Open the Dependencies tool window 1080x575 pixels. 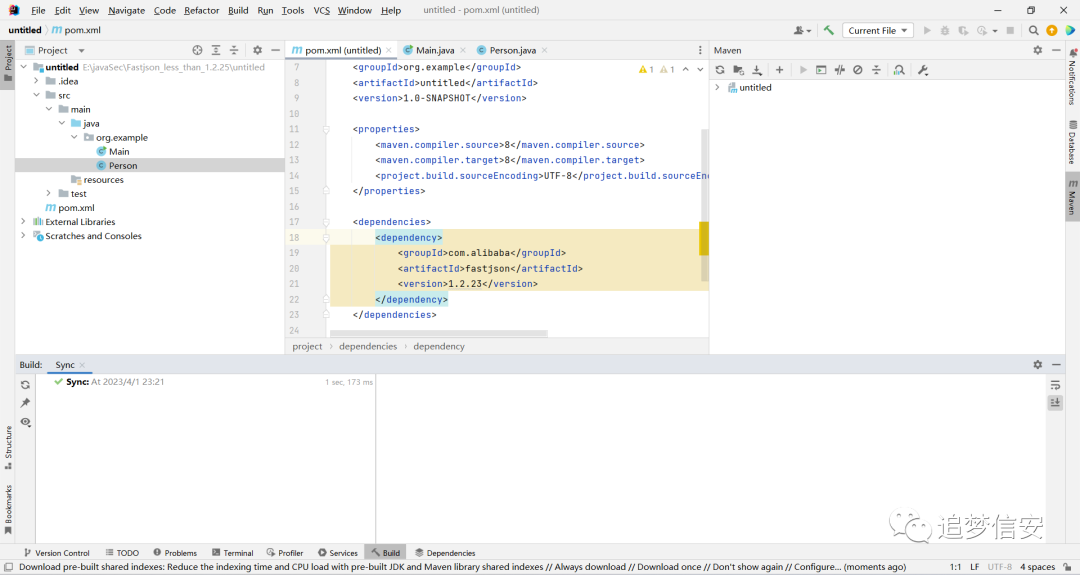(x=445, y=553)
